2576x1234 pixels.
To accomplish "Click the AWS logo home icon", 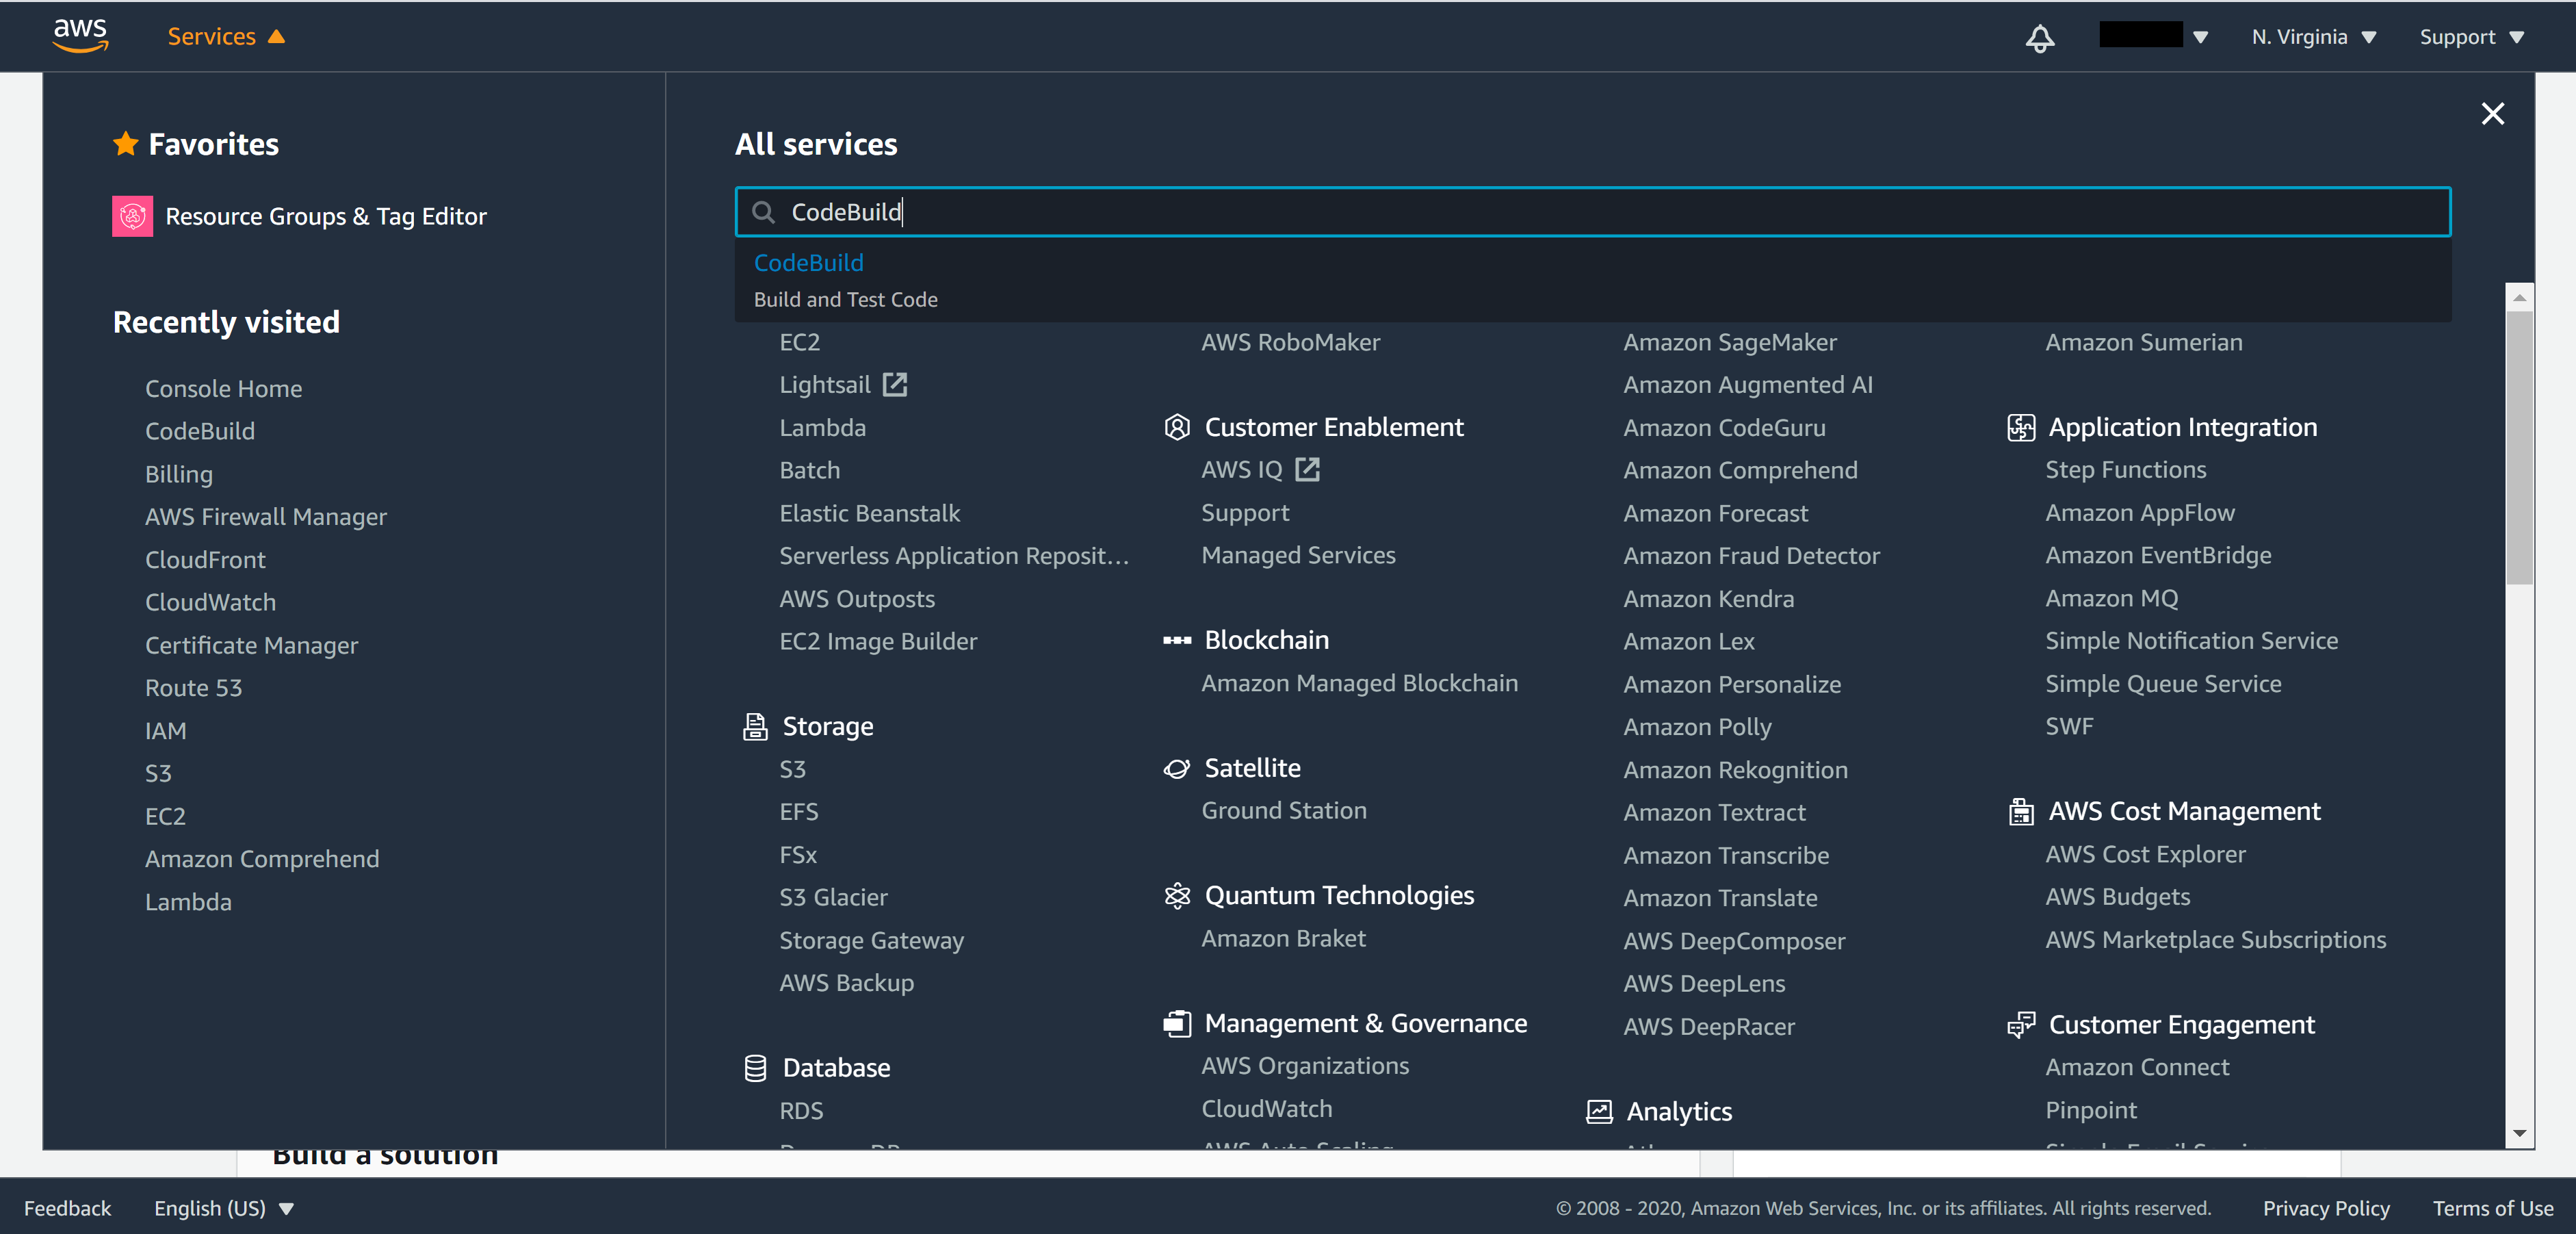I will 80,36.
